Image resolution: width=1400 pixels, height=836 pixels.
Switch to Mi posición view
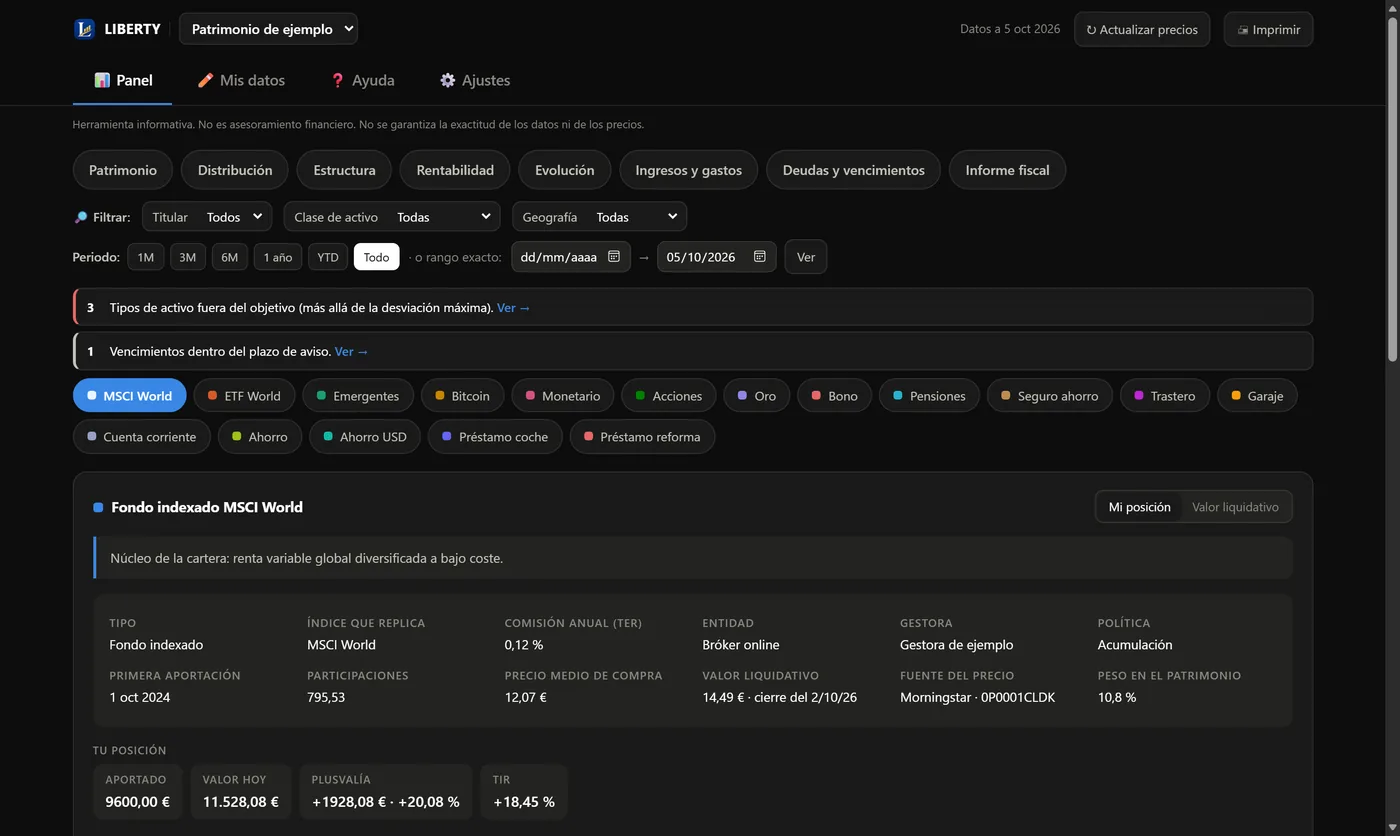click(x=1140, y=507)
